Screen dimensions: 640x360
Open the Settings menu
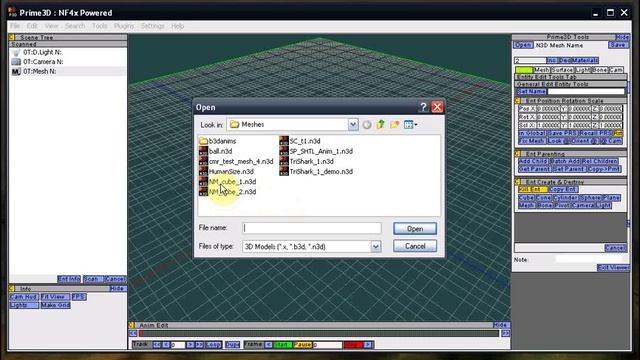pyautogui.click(x=152, y=26)
